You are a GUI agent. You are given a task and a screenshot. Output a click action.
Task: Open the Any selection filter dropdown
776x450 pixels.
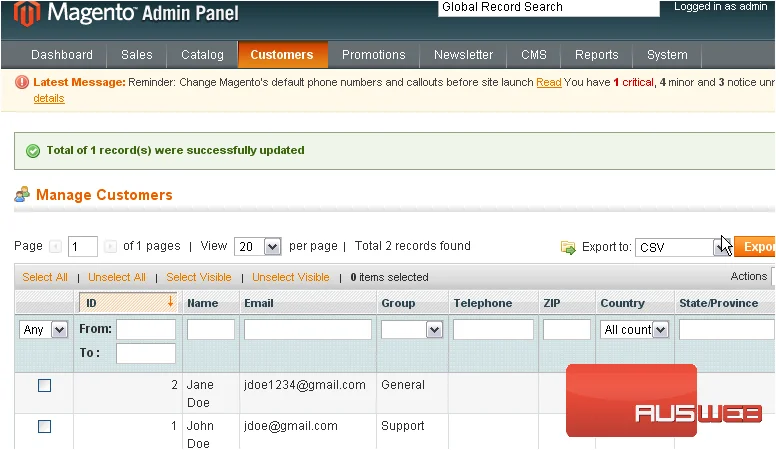[x=44, y=330]
